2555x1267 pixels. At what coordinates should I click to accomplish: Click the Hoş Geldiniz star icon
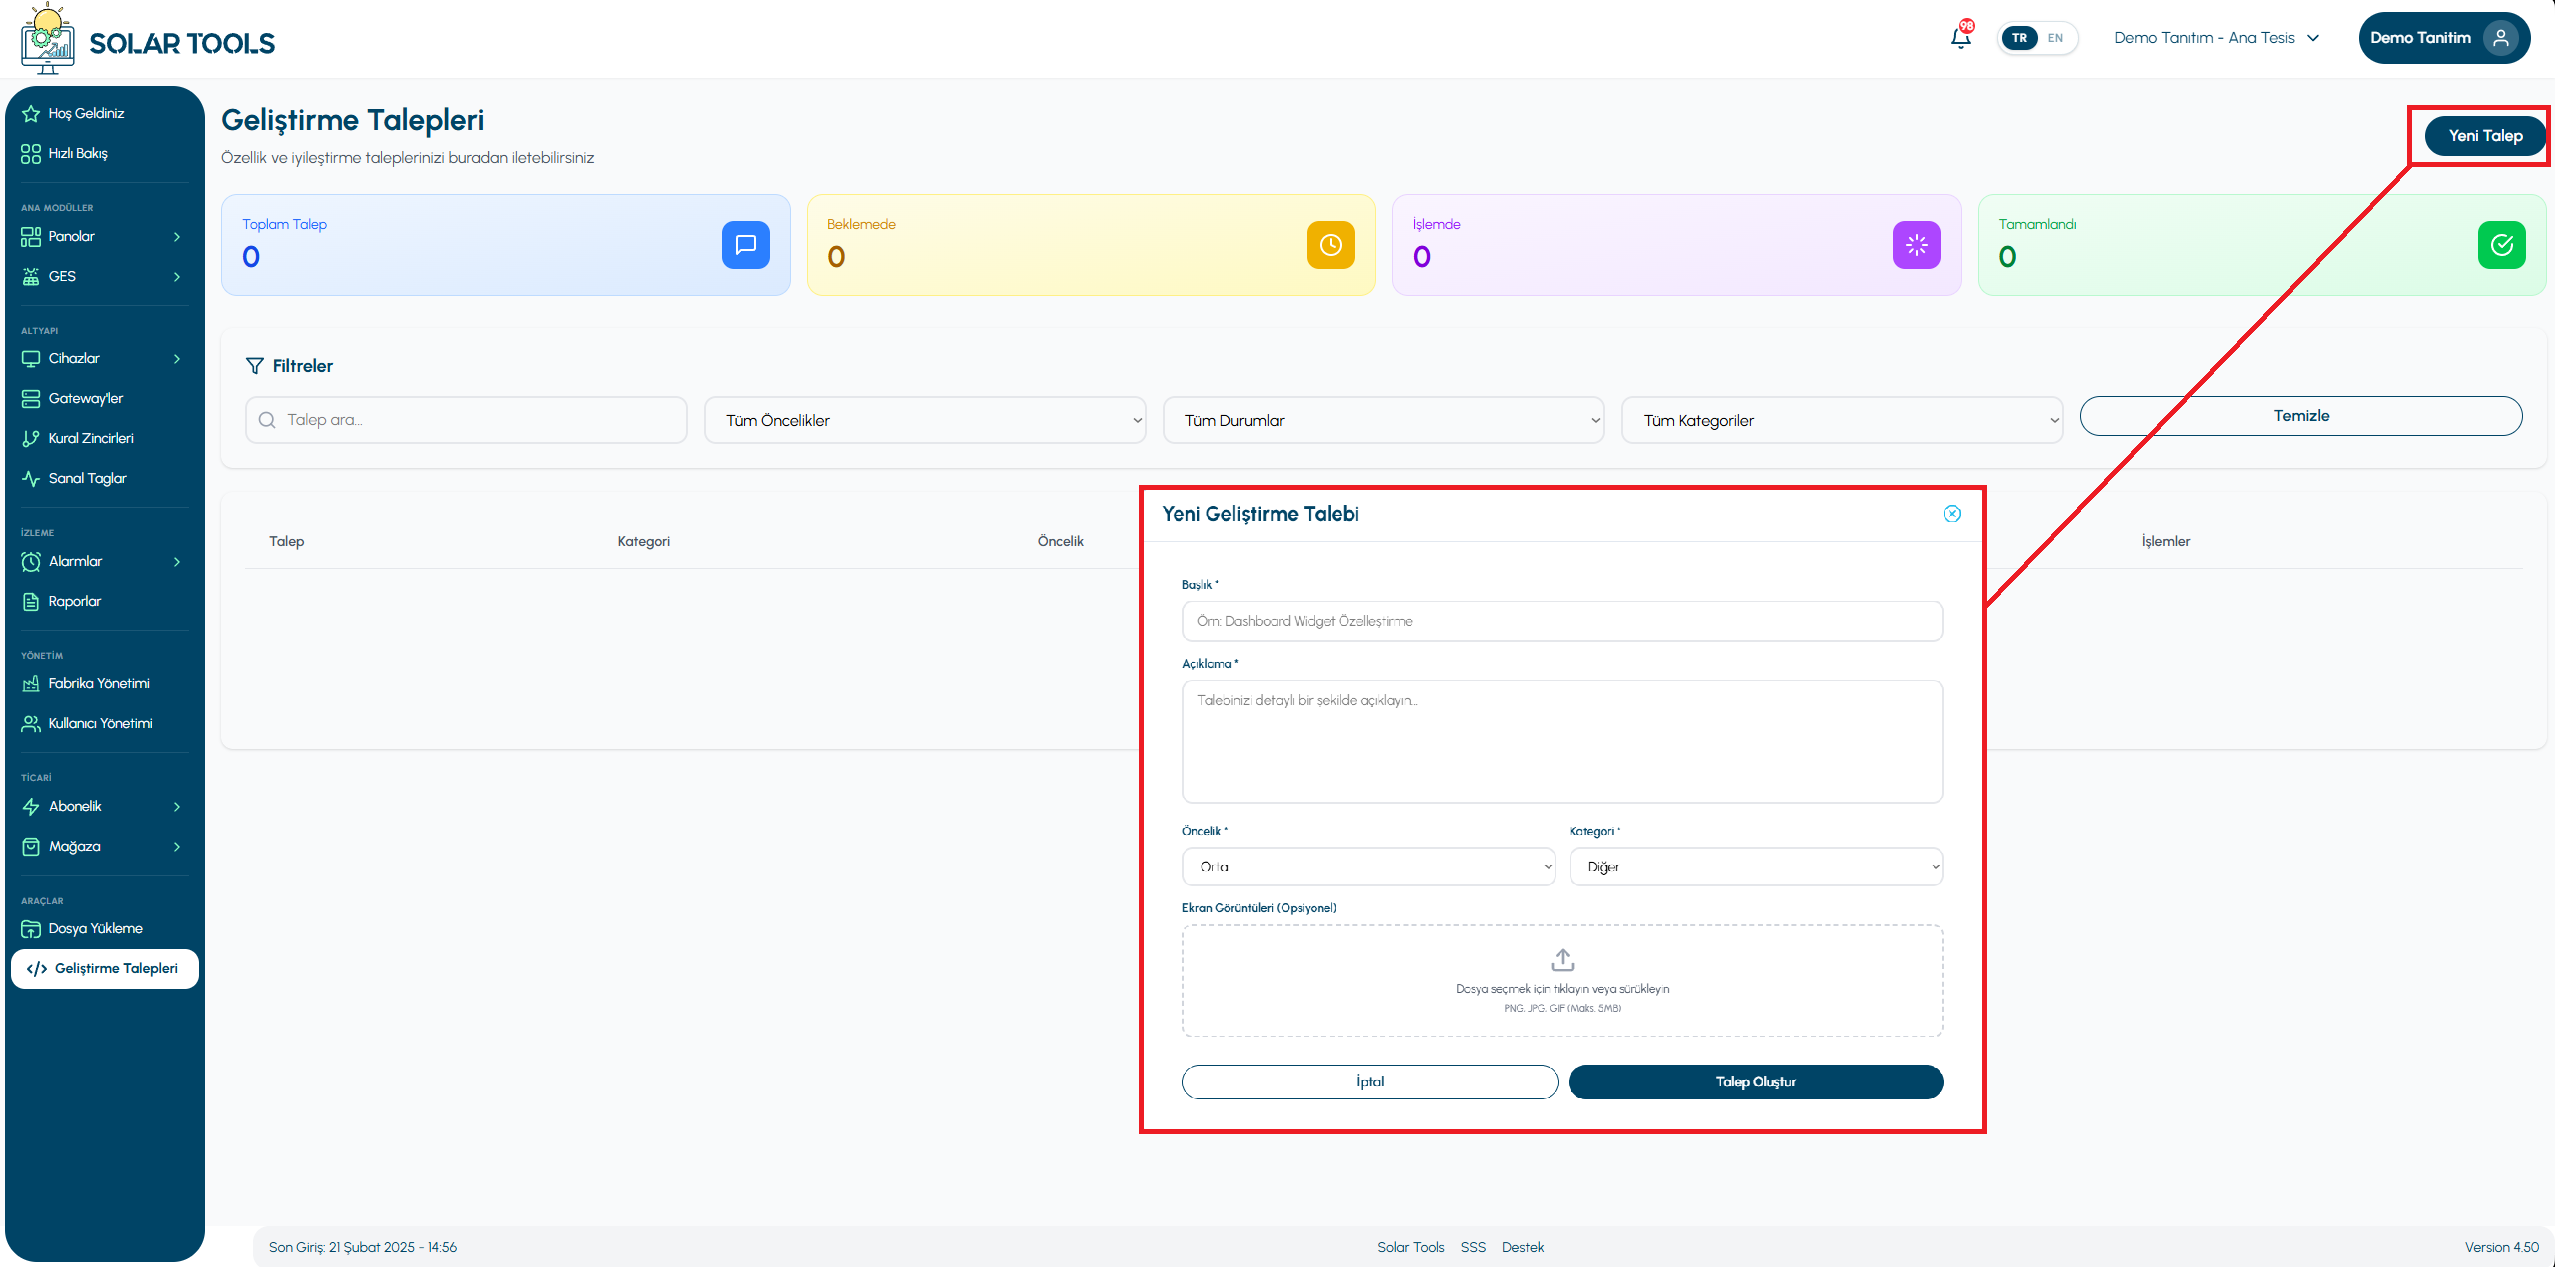click(31, 113)
